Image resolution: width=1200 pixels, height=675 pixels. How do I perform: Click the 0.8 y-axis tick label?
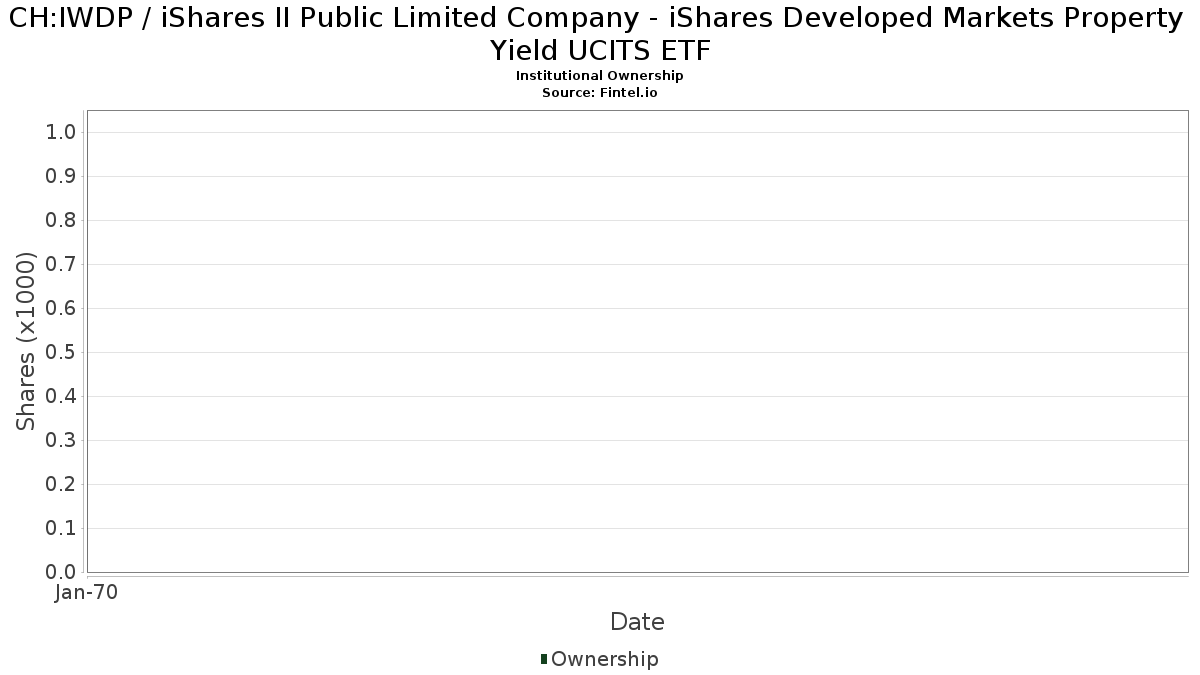tap(62, 221)
